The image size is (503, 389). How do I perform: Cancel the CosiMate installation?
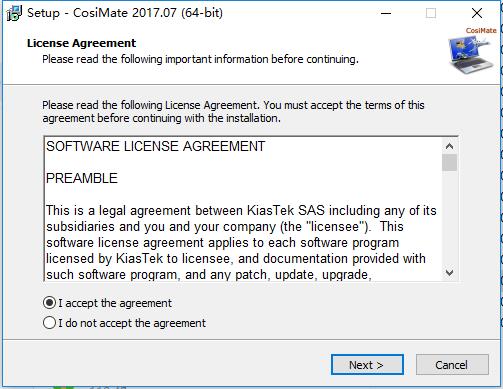(x=452, y=365)
